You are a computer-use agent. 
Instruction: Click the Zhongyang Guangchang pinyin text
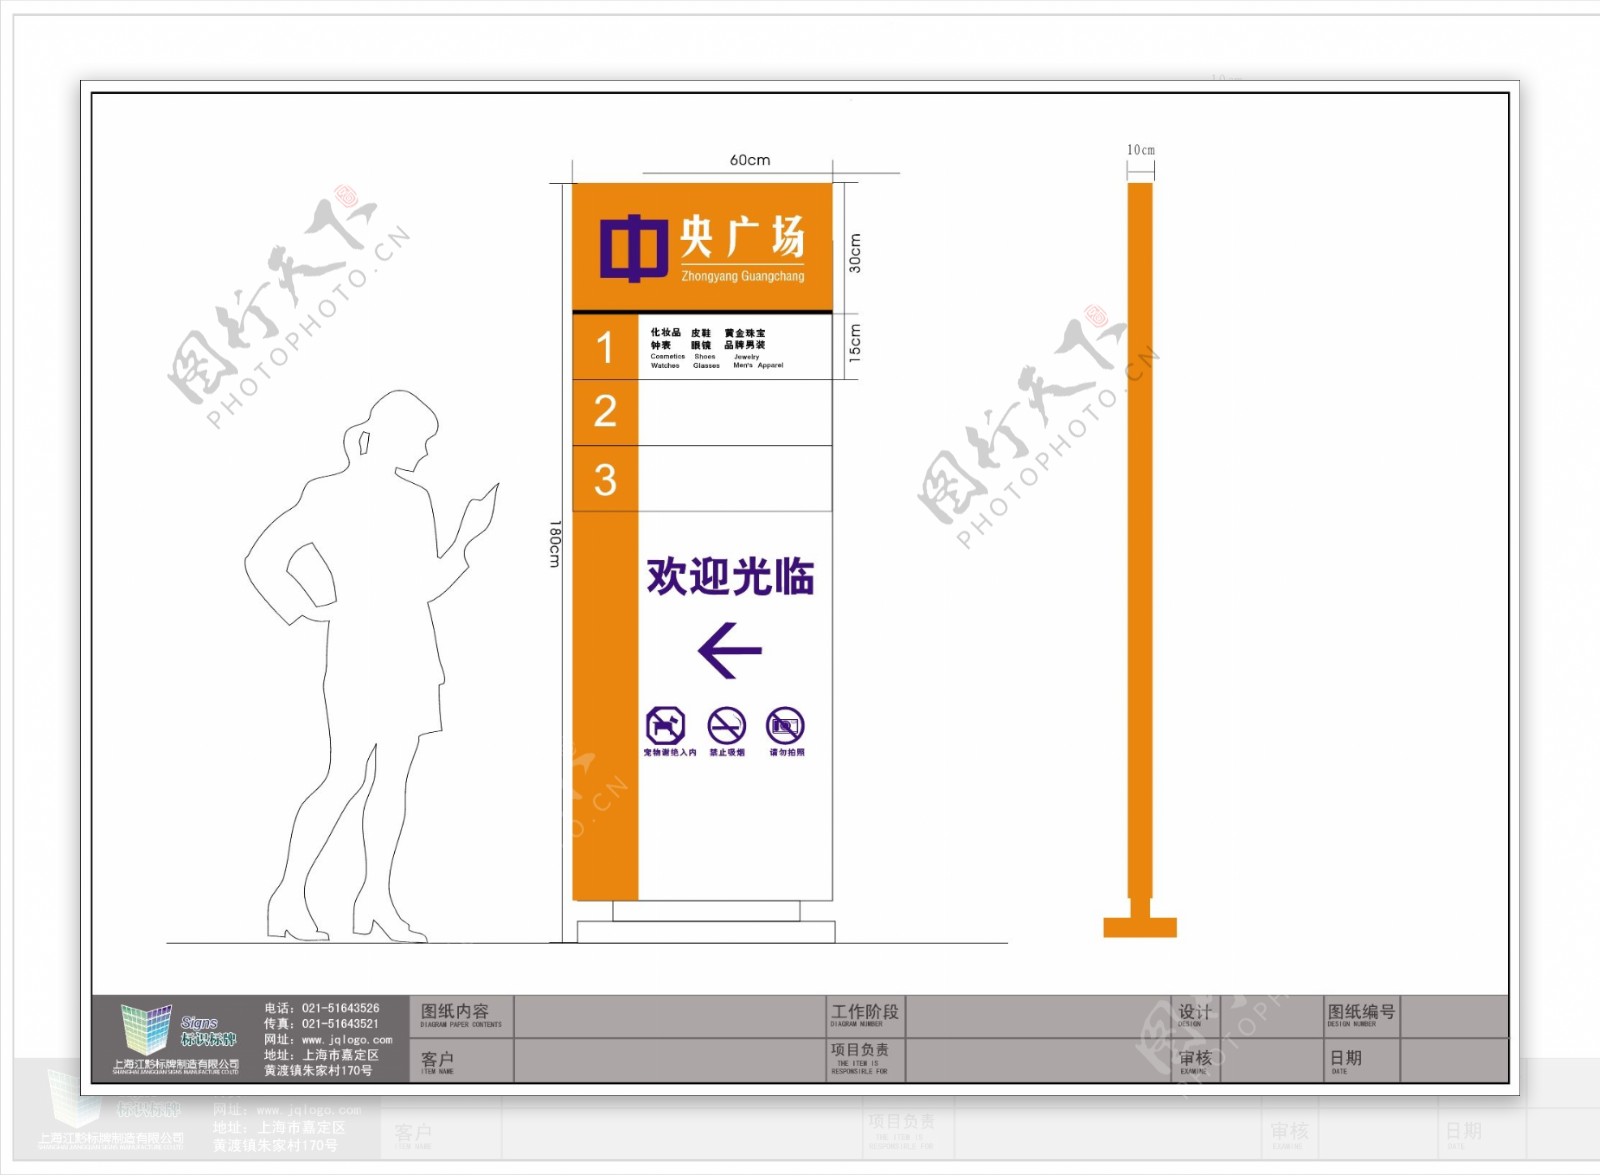click(x=743, y=276)
